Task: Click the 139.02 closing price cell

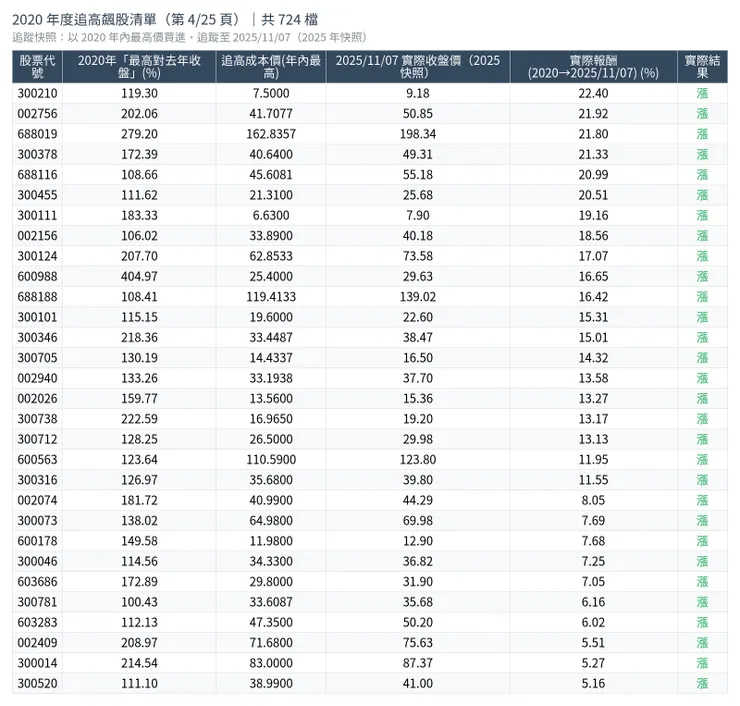Action: (x=418, y=297)
